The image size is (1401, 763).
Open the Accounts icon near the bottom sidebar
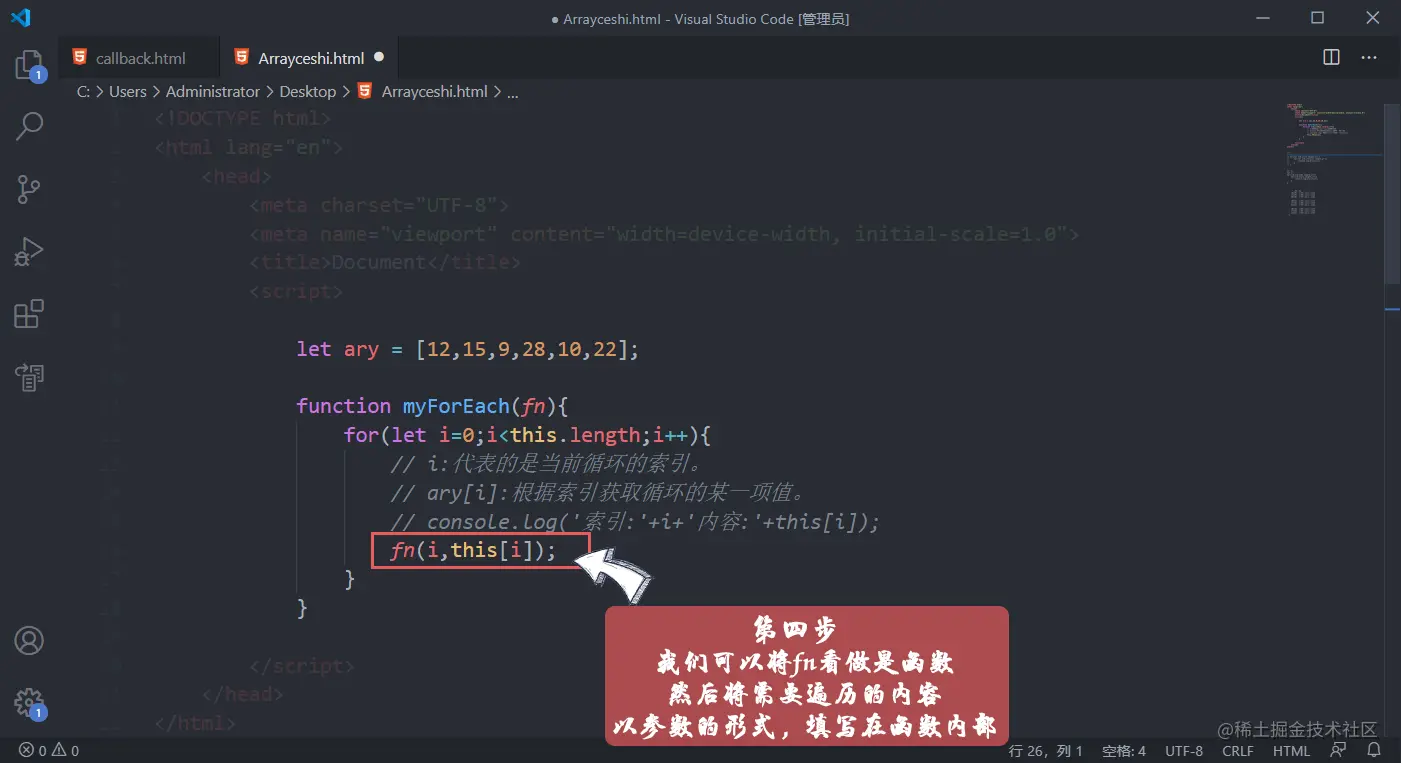click(x=27, y=640)
